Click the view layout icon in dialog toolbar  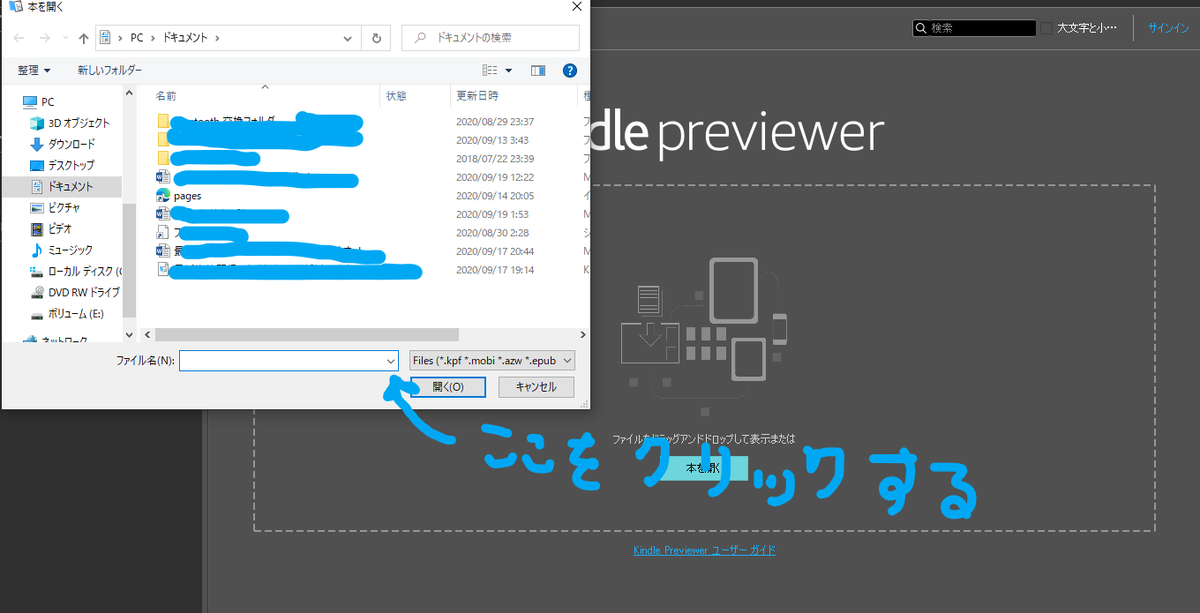490,70
